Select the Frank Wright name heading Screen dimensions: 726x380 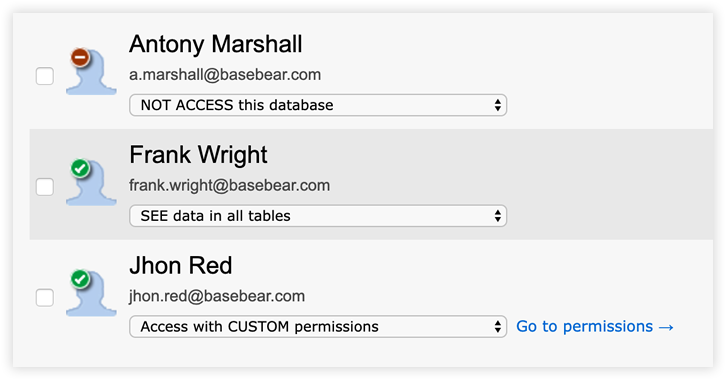pos(198,155)
